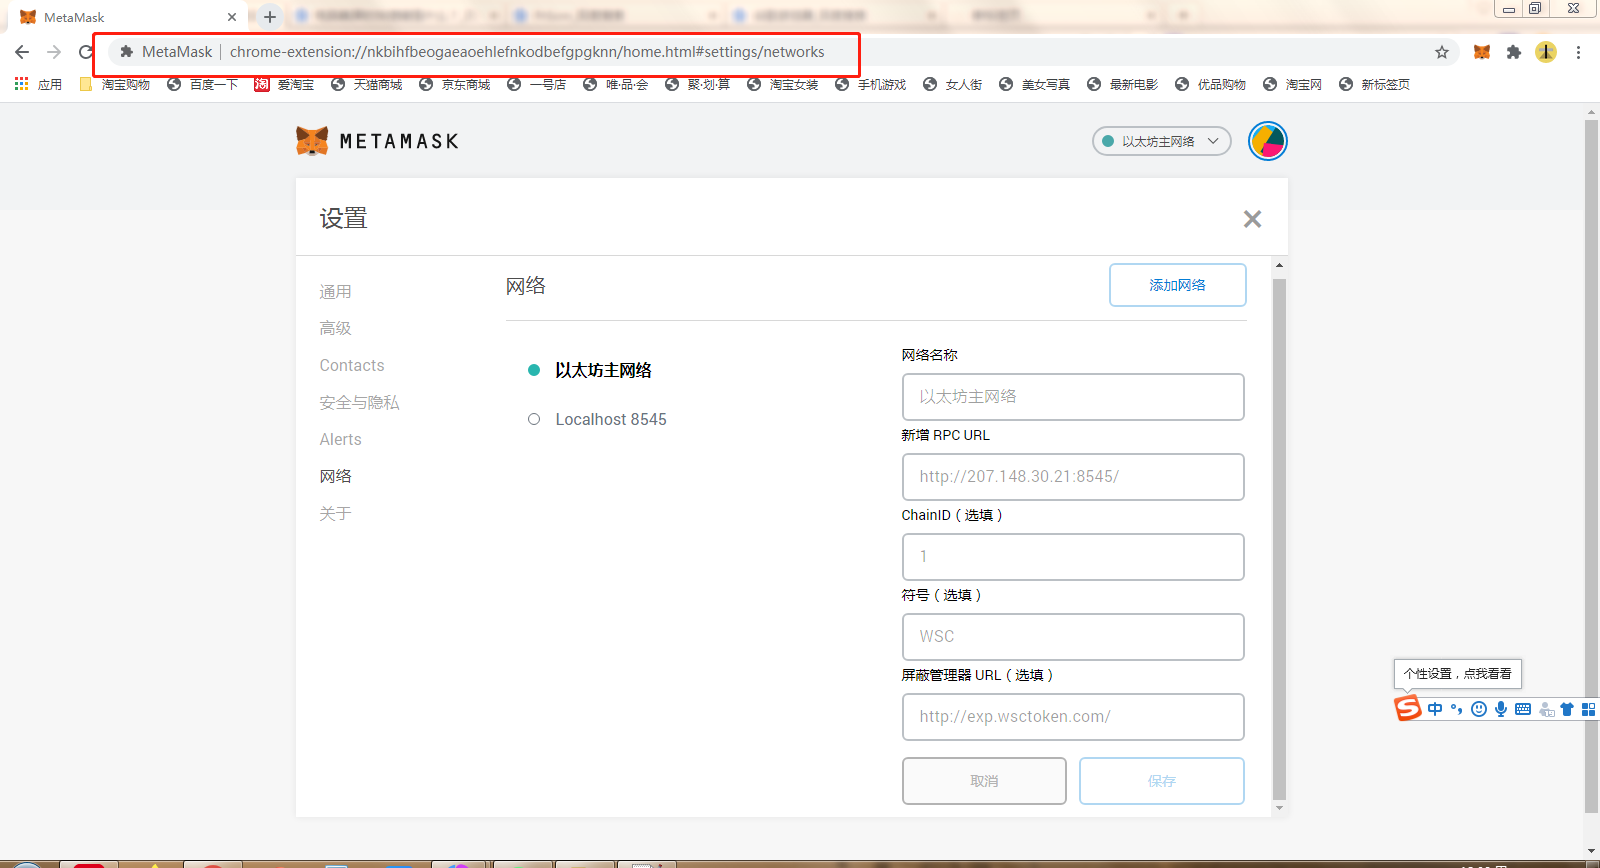The image size is (1600, 868).
Task: Open 最新电影 bookmark
Action: tap(1122, 84)
